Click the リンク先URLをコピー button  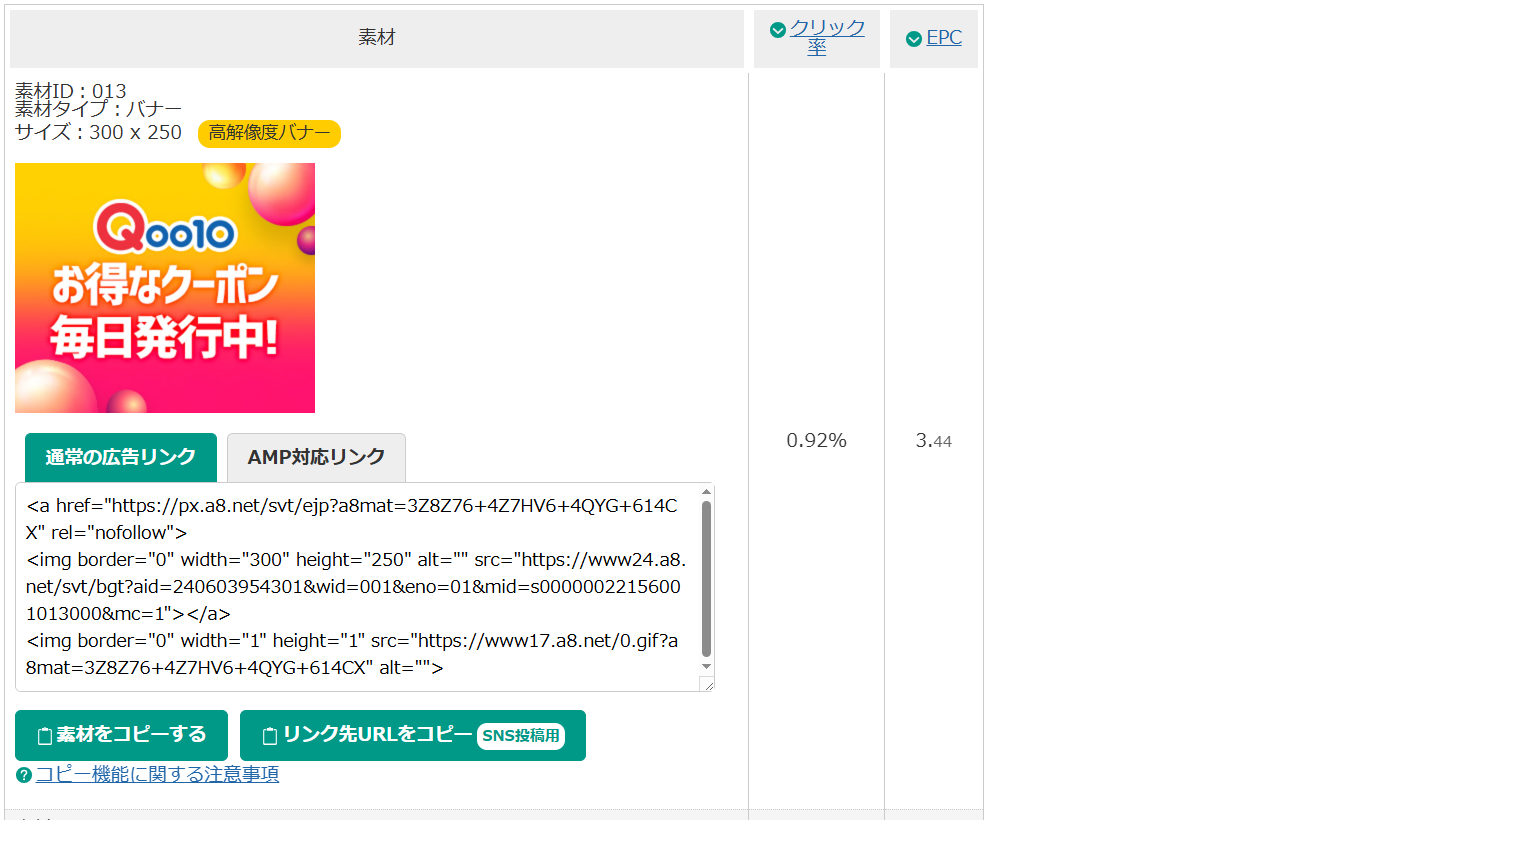point(413,735)
